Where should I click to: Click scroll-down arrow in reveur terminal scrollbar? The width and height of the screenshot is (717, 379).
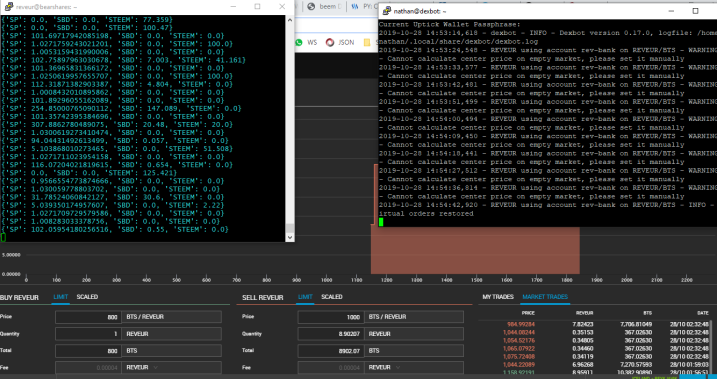pyautogui.click(x=289, y=238)
